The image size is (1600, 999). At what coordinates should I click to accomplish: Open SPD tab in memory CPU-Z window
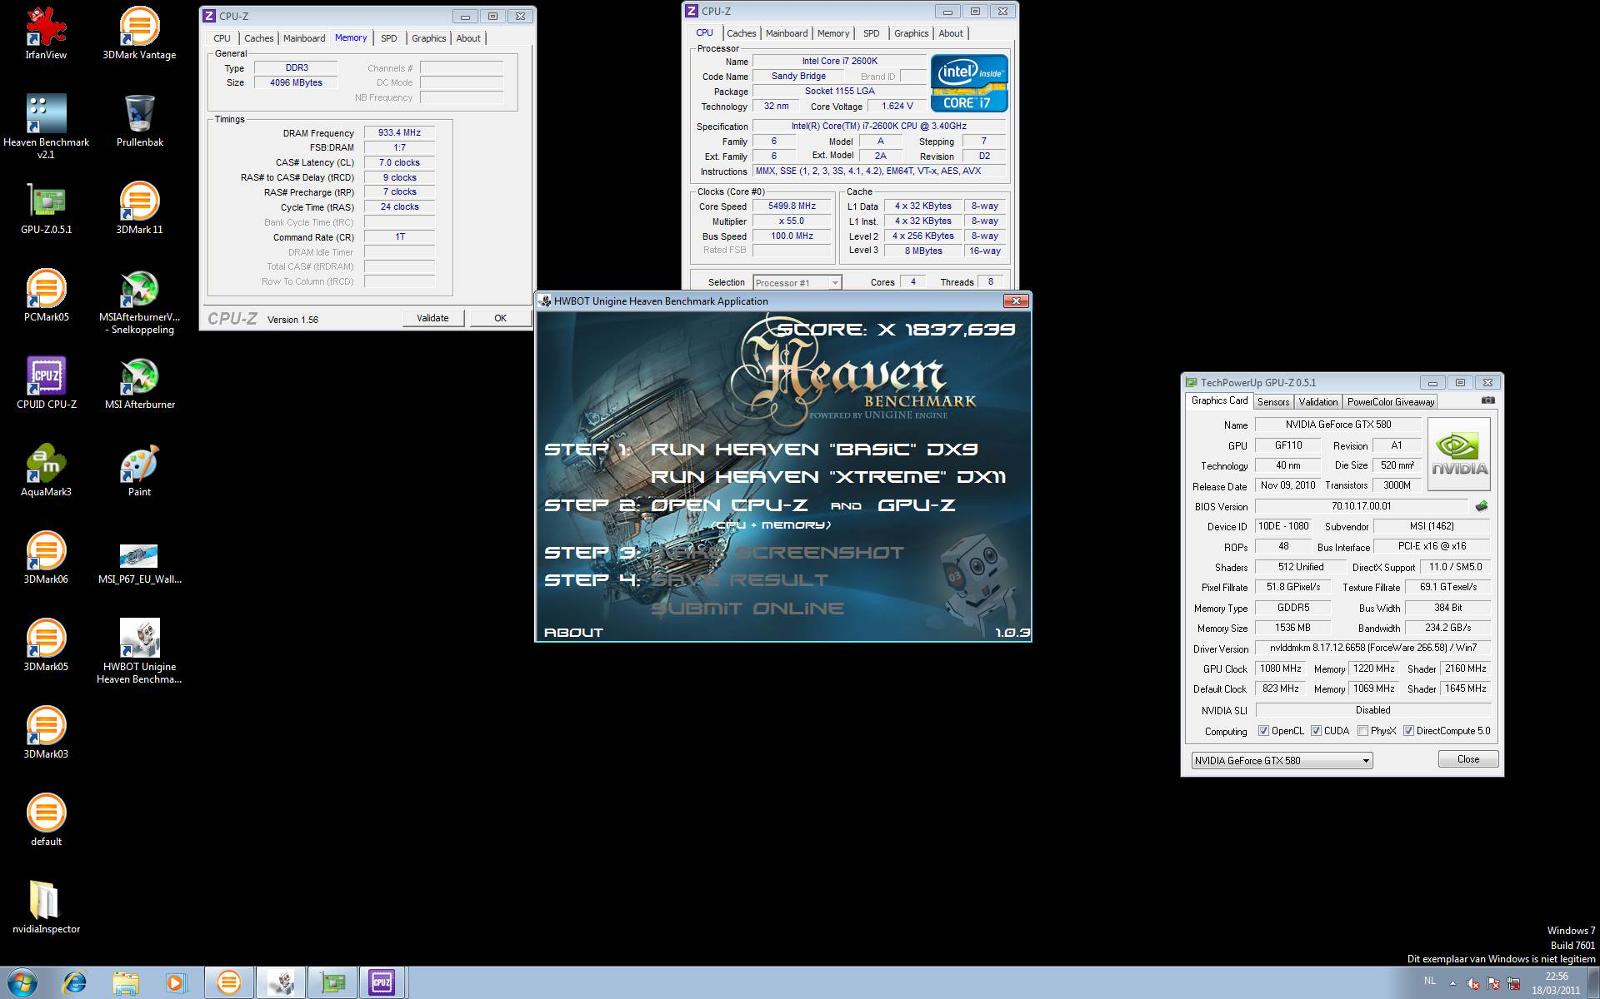coord(389,38)
